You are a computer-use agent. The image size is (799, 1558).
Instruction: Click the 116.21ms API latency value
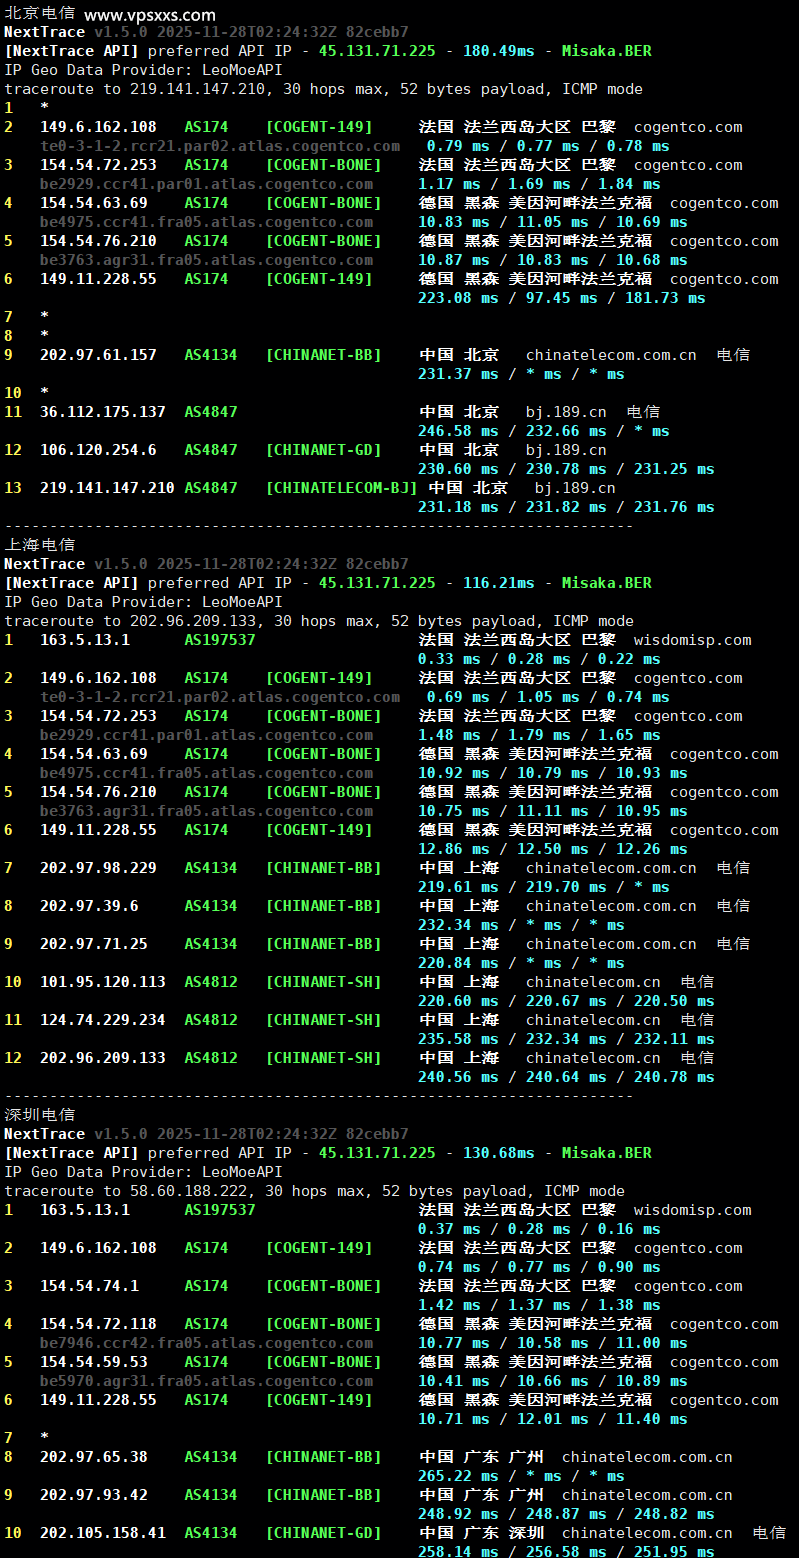tap(499, 583)
